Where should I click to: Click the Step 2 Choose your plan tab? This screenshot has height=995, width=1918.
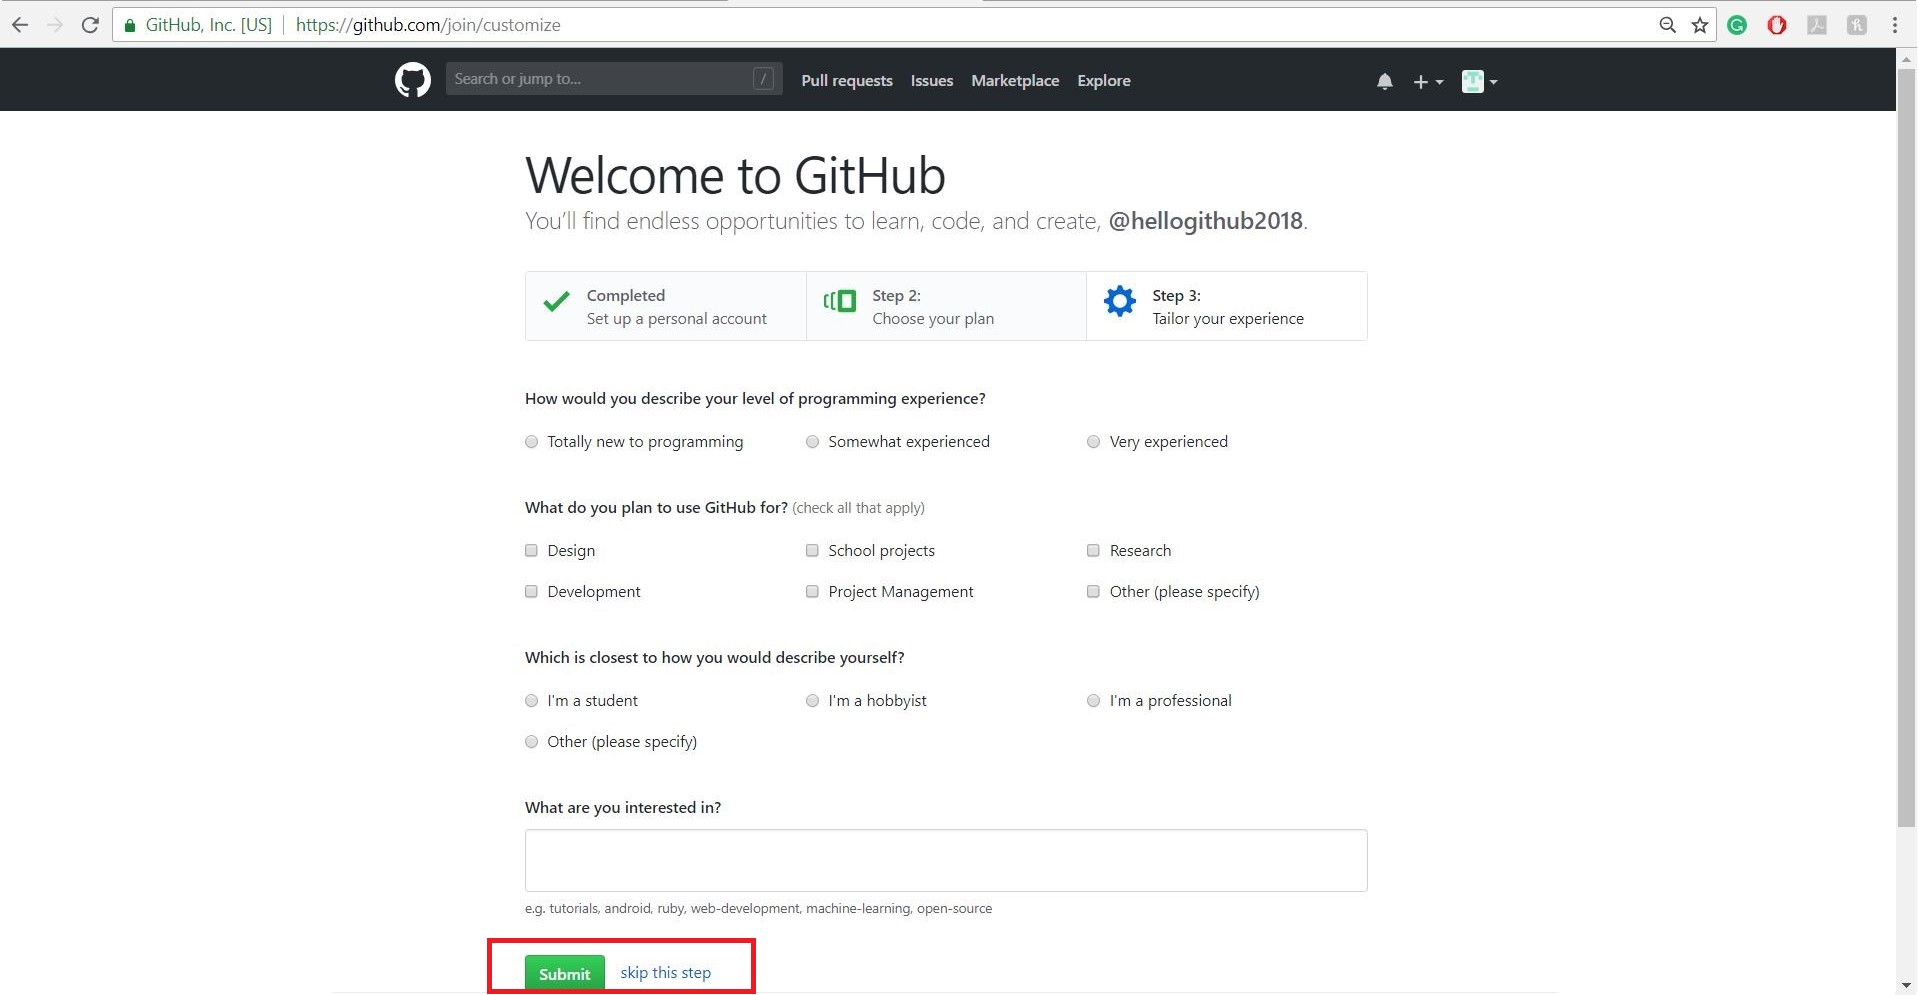click(x=946, y=306)
